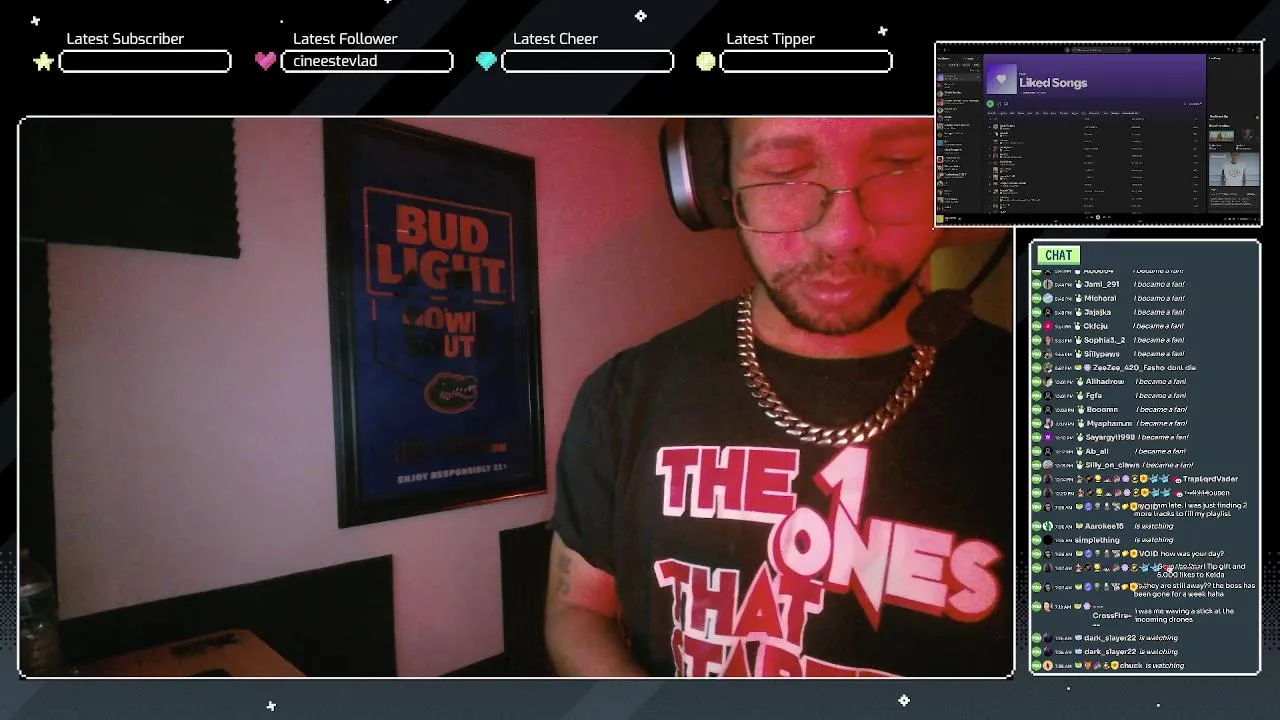Viewport: 1280px width, 720px height.
Task: Click the main webcam video feed
Action: point(516,398)
